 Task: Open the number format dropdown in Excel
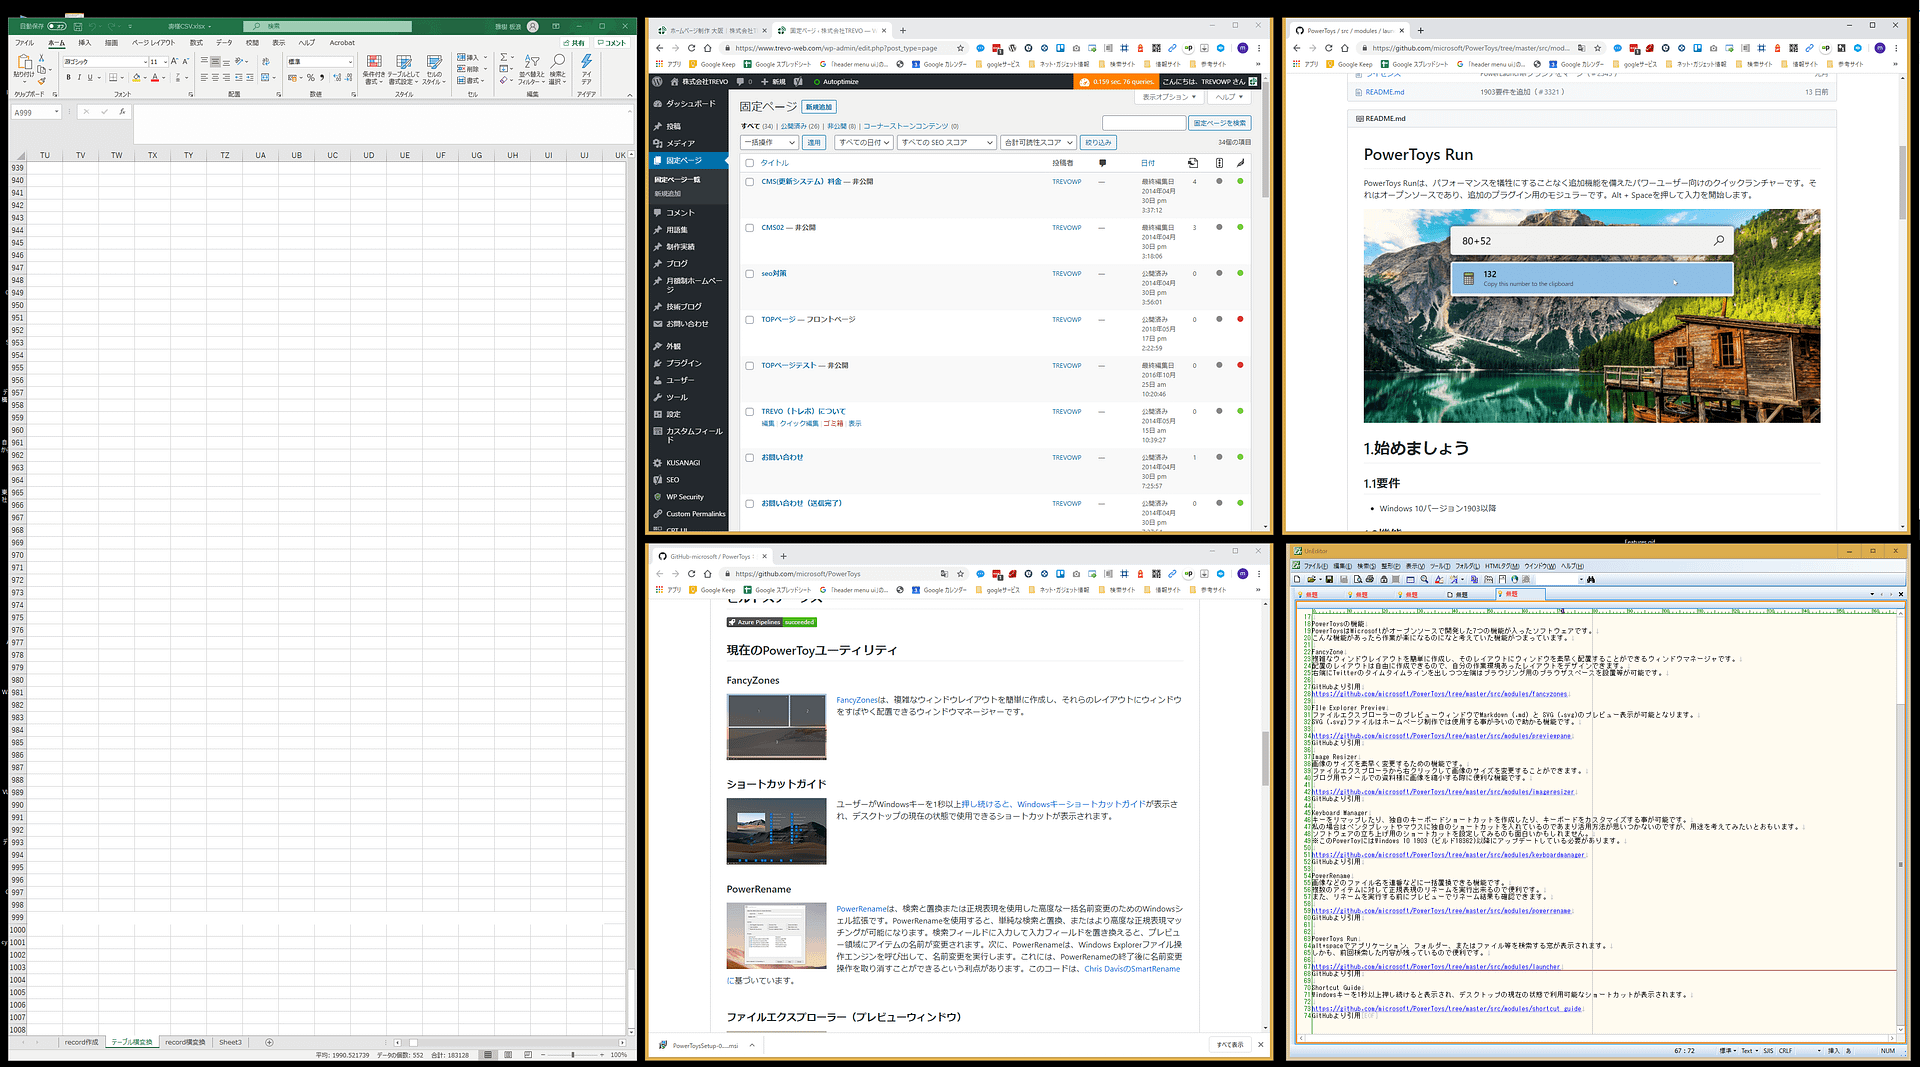coord(350,62)
